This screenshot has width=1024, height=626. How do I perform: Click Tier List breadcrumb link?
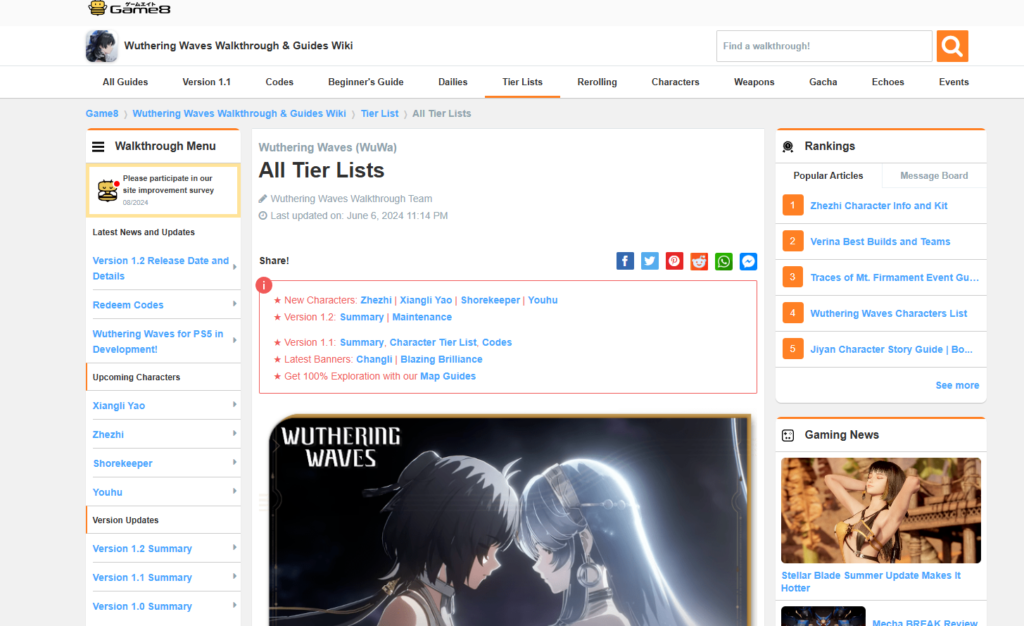tap(379, 114)
